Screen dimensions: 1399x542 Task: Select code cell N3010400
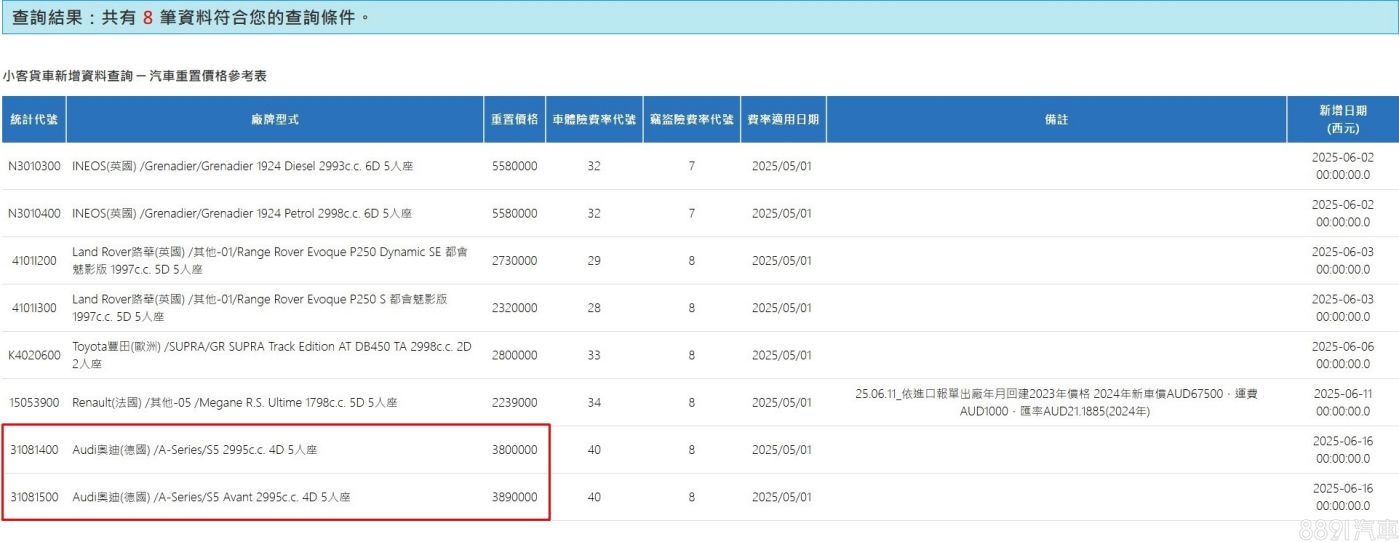tap(34, 213)
